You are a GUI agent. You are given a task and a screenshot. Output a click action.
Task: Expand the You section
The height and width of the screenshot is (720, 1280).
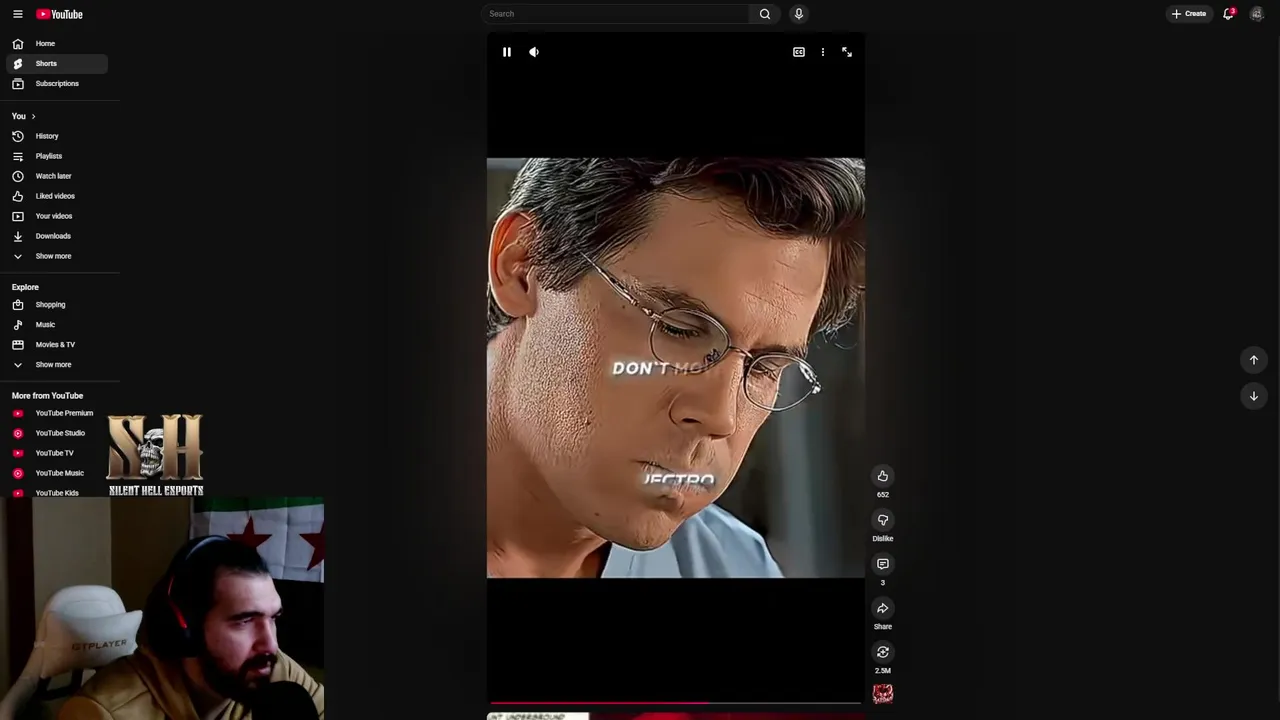[x=24, y=116]
